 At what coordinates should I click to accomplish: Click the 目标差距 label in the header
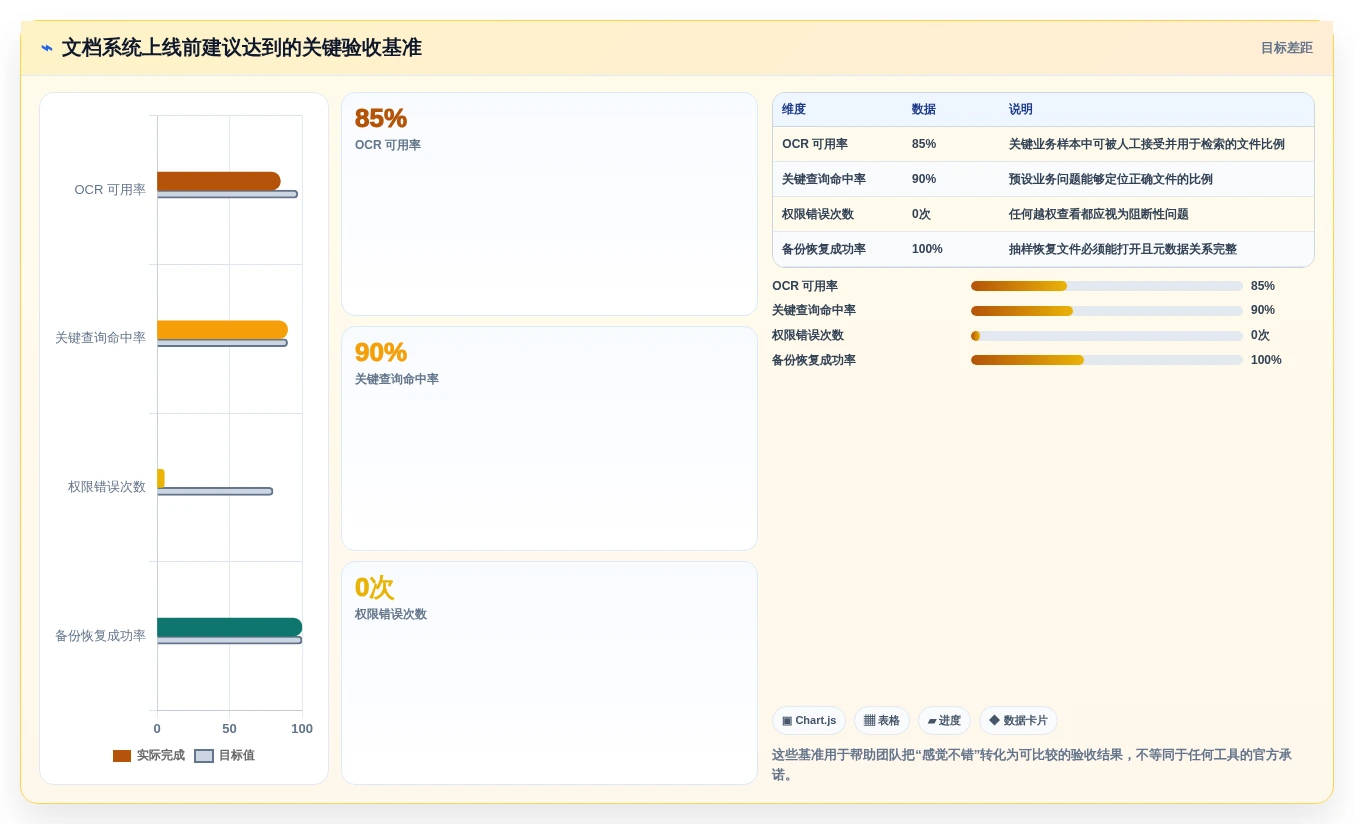[1286, 48]
